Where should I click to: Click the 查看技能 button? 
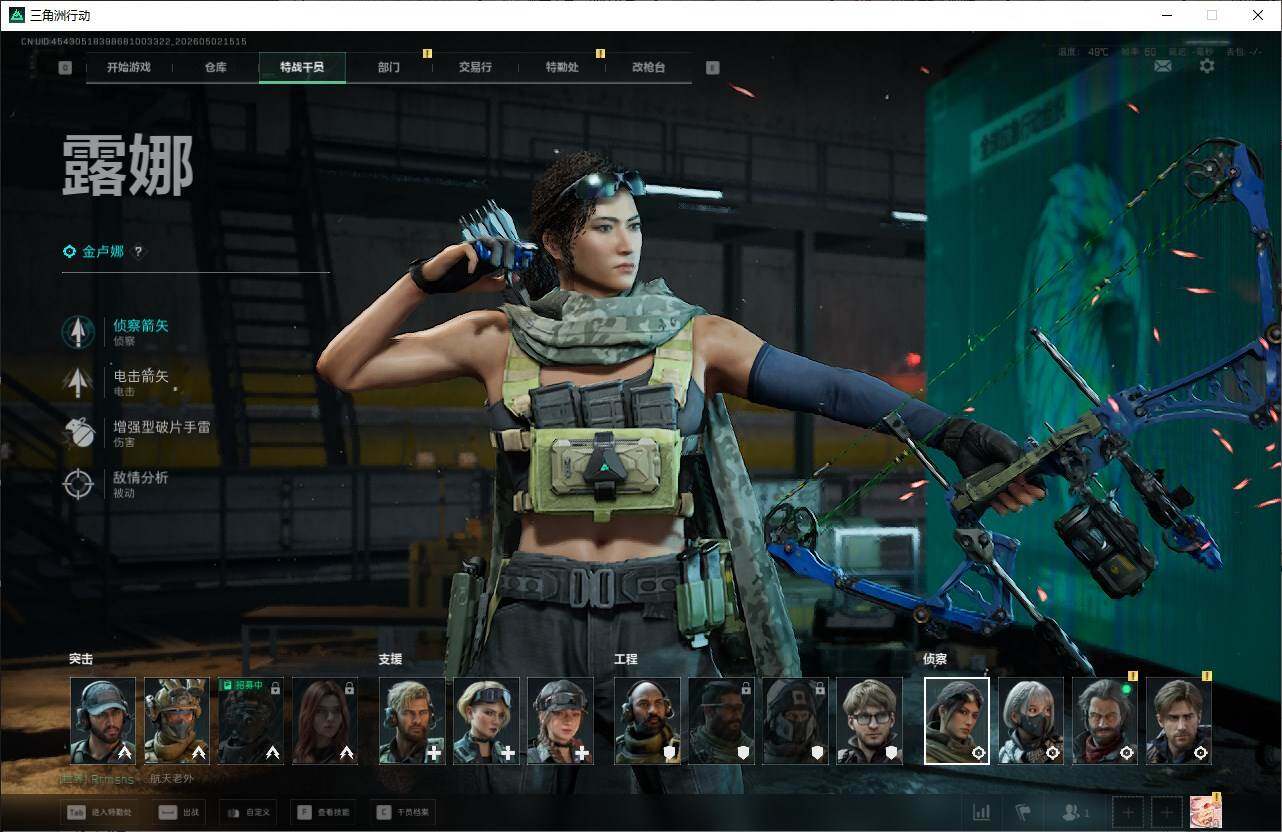[324, 812]
